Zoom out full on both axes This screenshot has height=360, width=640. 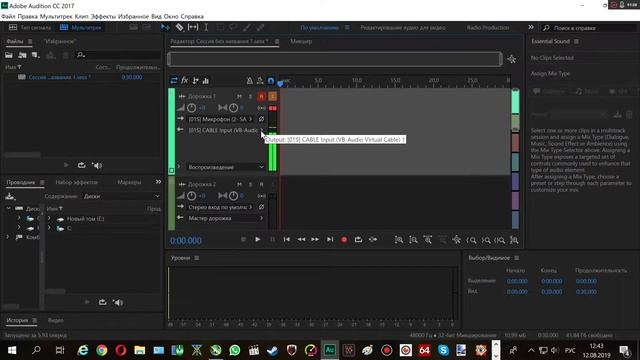point(456,240)
